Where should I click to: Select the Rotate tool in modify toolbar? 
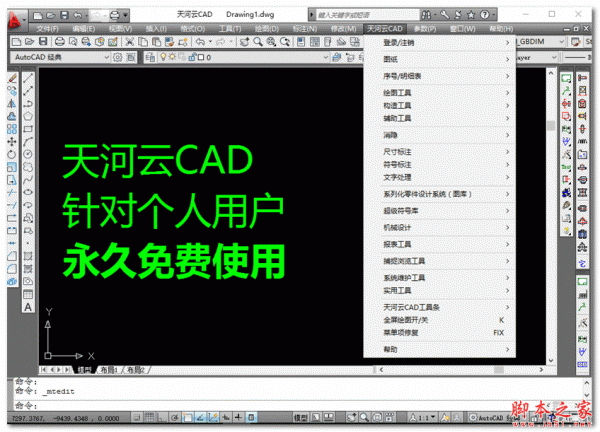(x=12, y=154)
